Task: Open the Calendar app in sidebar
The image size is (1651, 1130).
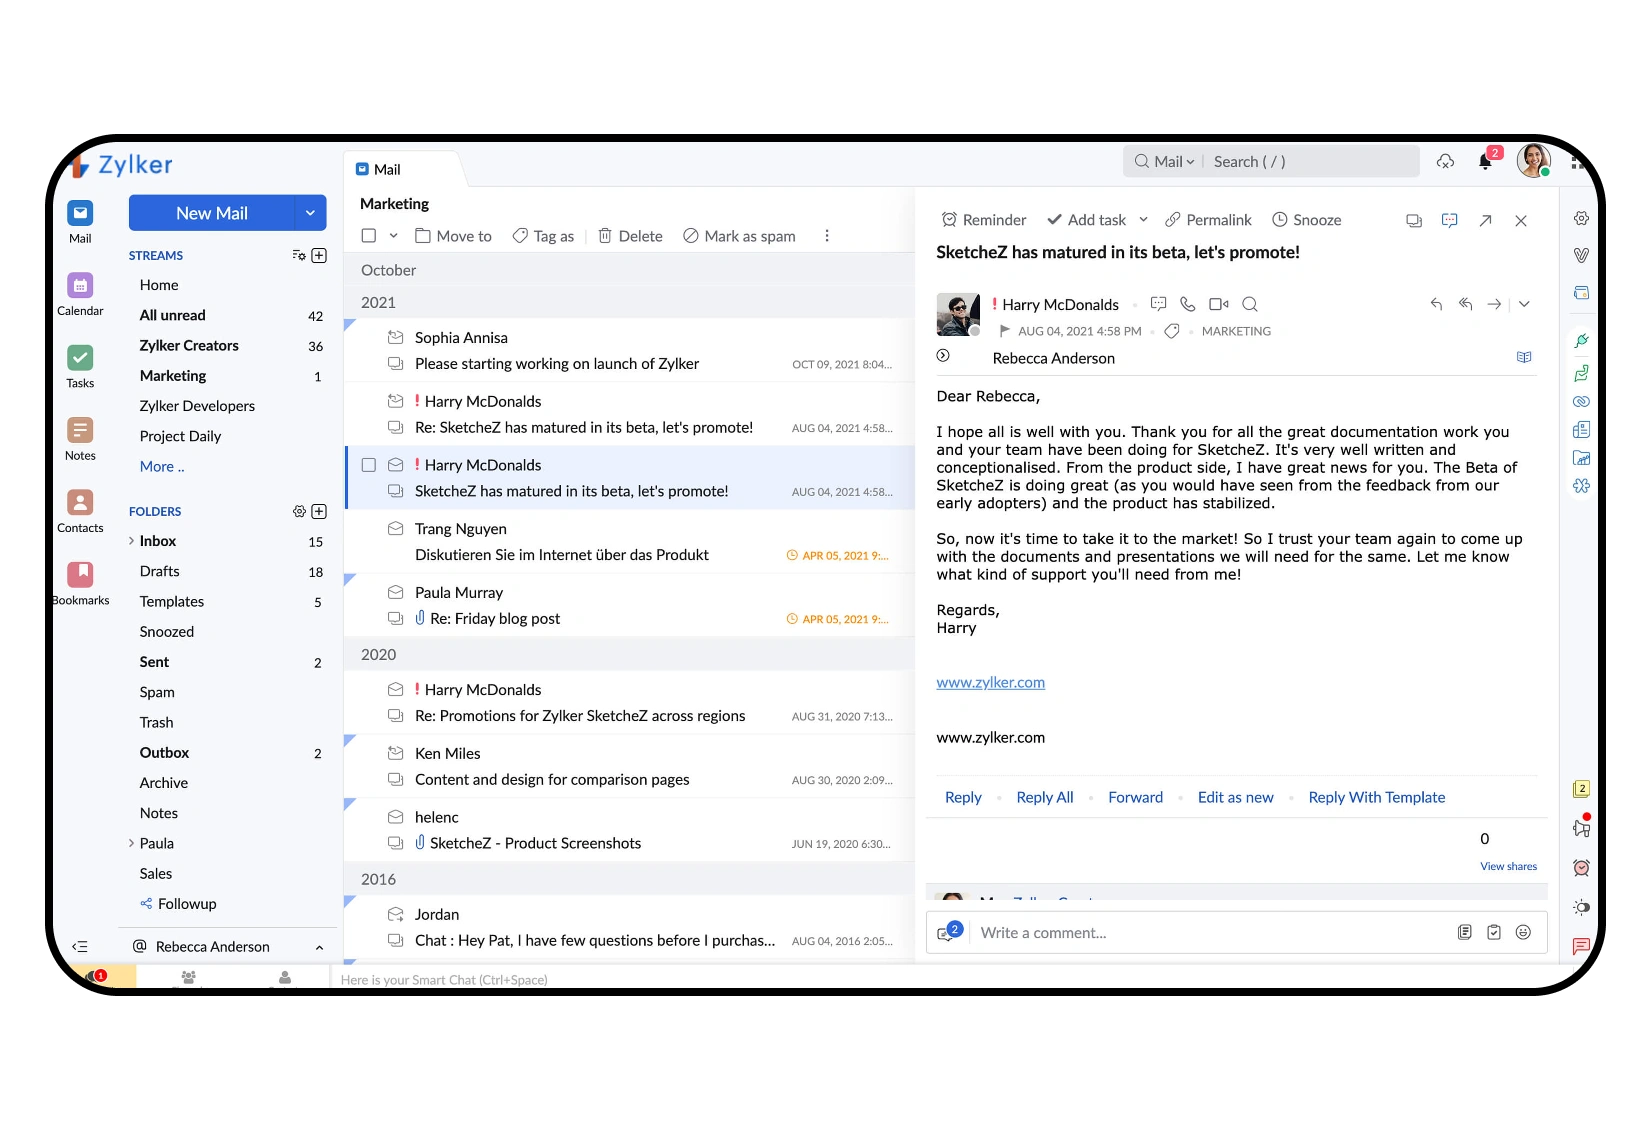Action: (80, 286)
